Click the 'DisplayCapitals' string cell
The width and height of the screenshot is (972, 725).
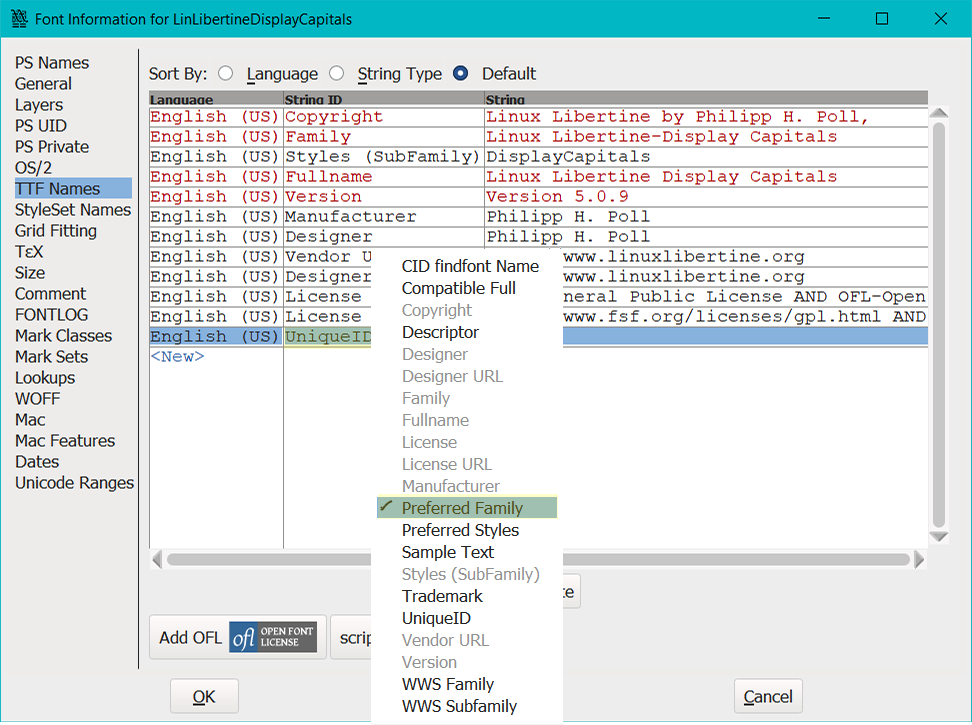click(x=706, y=157)
